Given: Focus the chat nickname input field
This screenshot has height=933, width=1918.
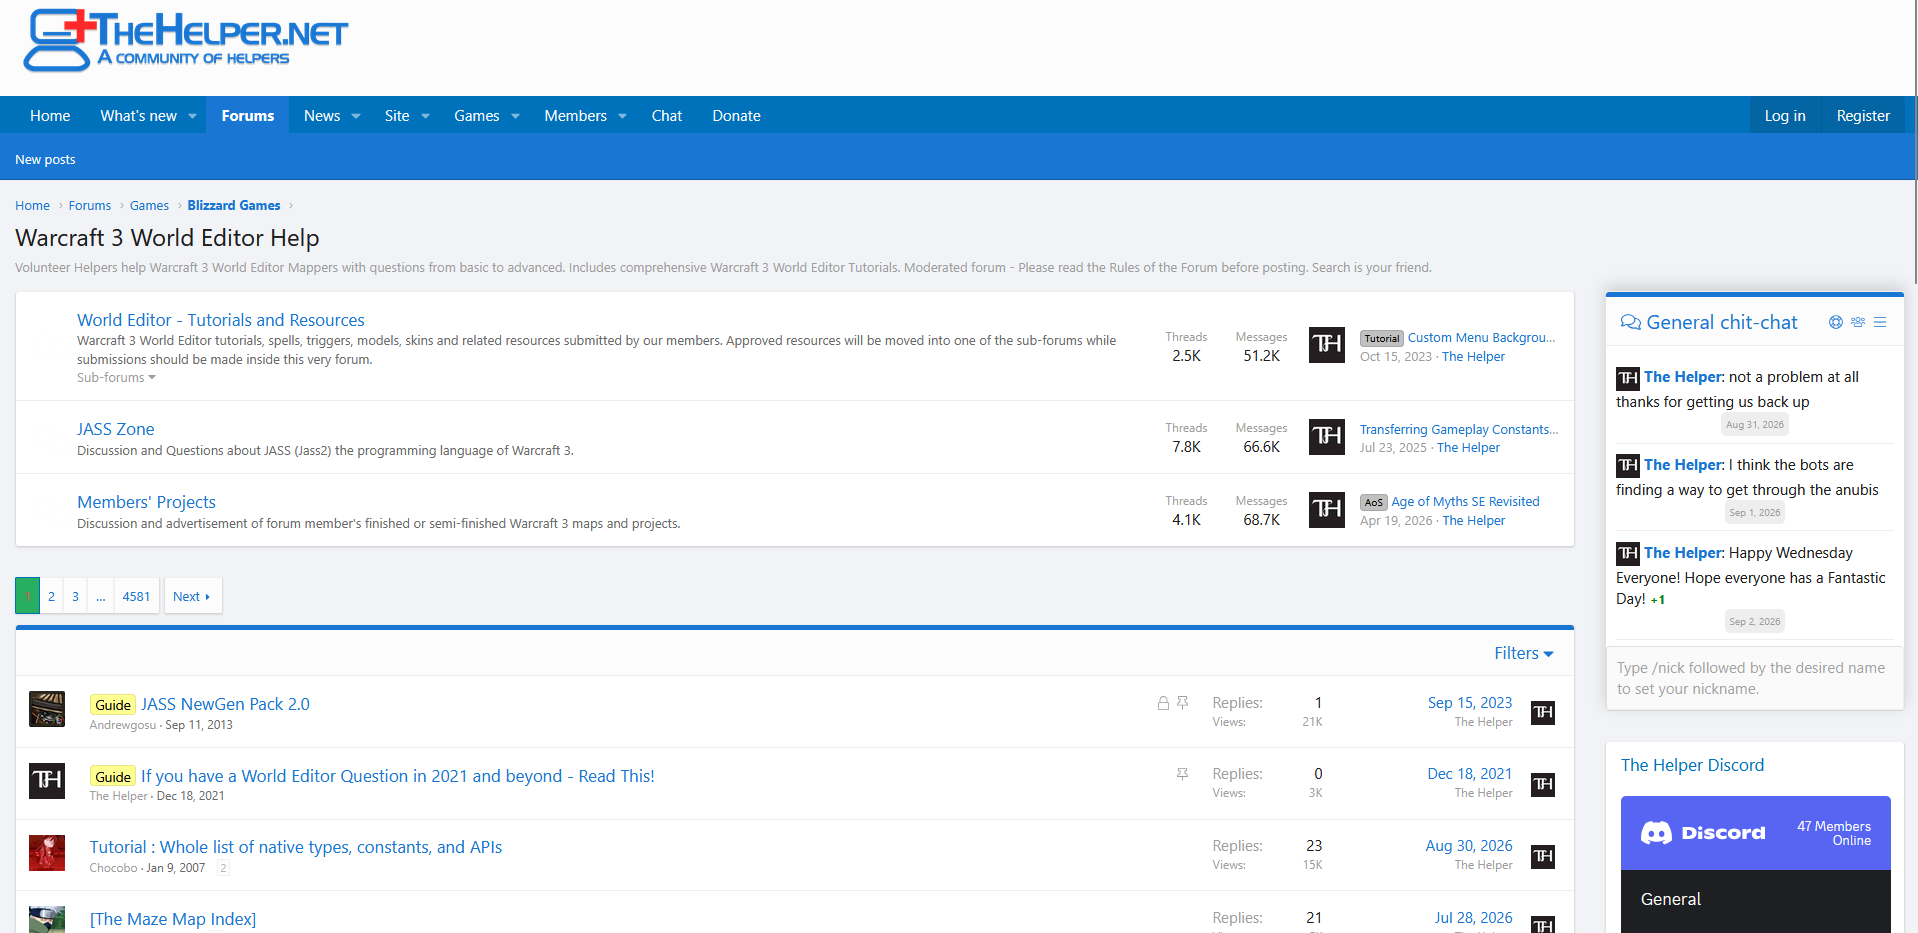Looking at the screenshot, I should [x=1754, y=678].
